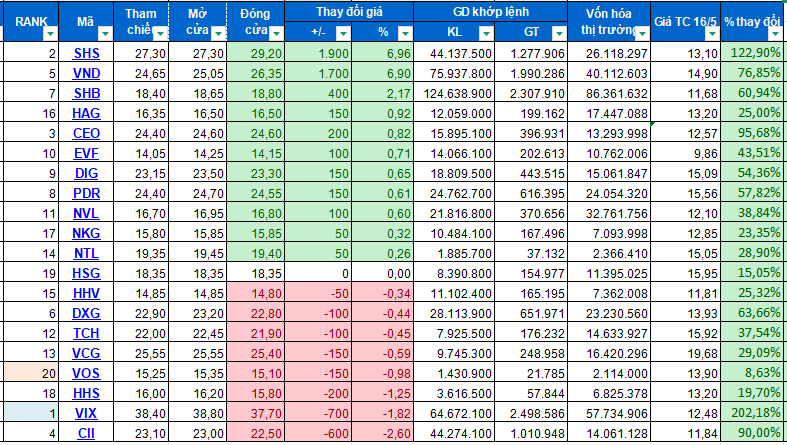Open the NVL stock link
This screenshot has width=787, height=445.
coord(86,213)
